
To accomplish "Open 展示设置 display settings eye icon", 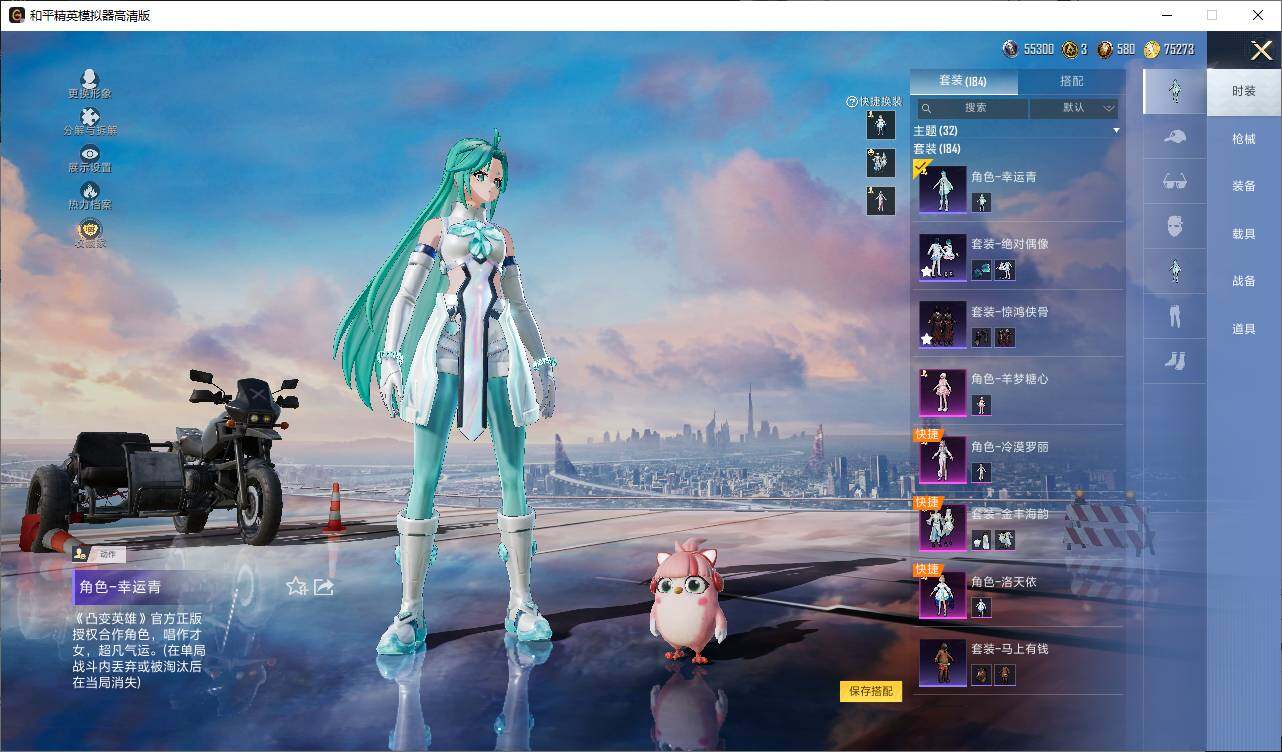I will [x=90, y=153].
